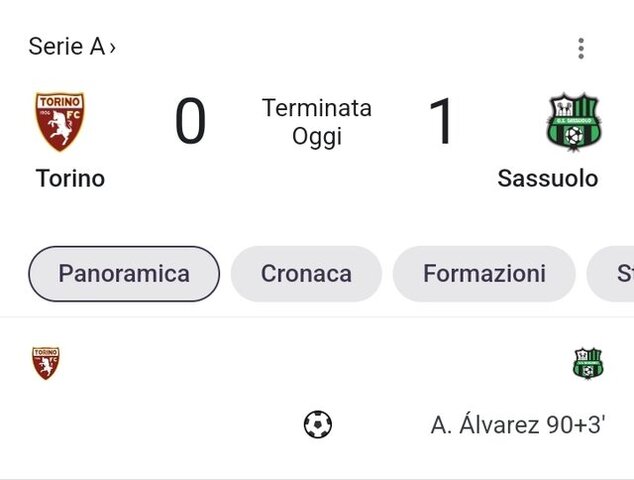
Task: Click the small Sassuolo crest above scorers
Action: click(x=588, y=363)
